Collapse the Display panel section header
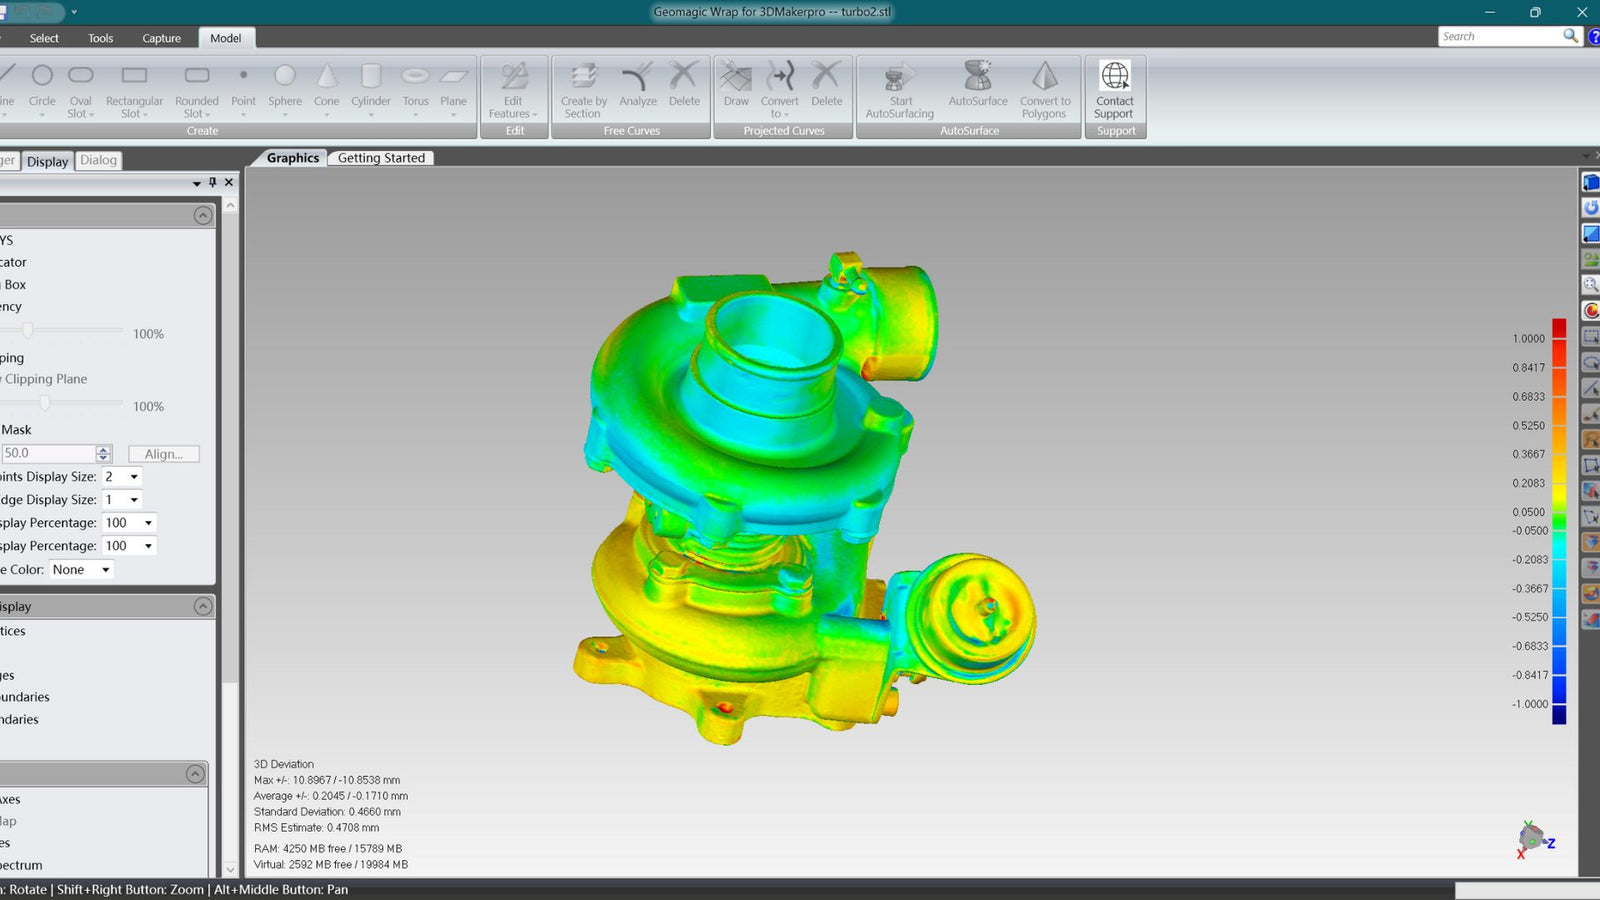Viewport: 1600px width, 900px height. (204, 606)
